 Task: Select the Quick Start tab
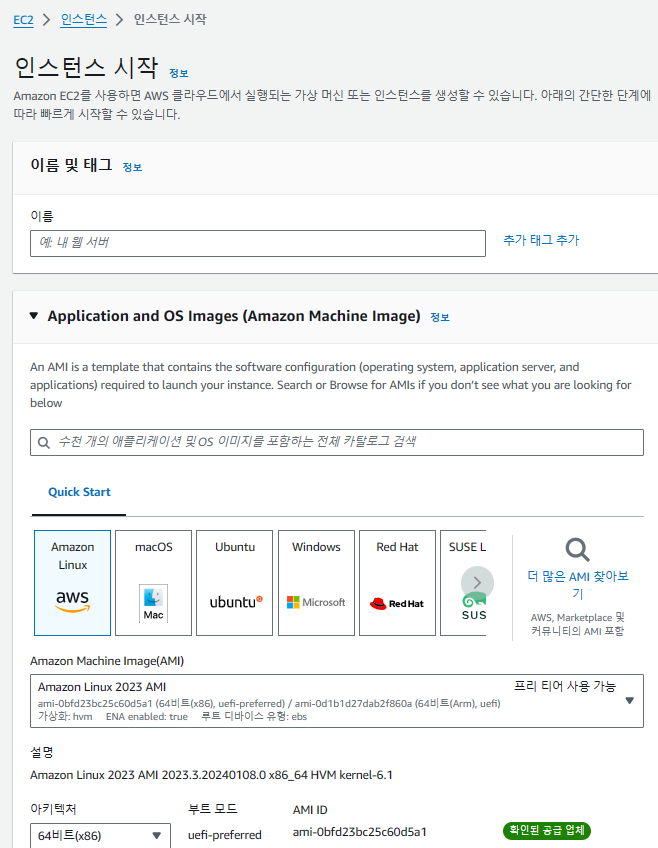(79, 492)
